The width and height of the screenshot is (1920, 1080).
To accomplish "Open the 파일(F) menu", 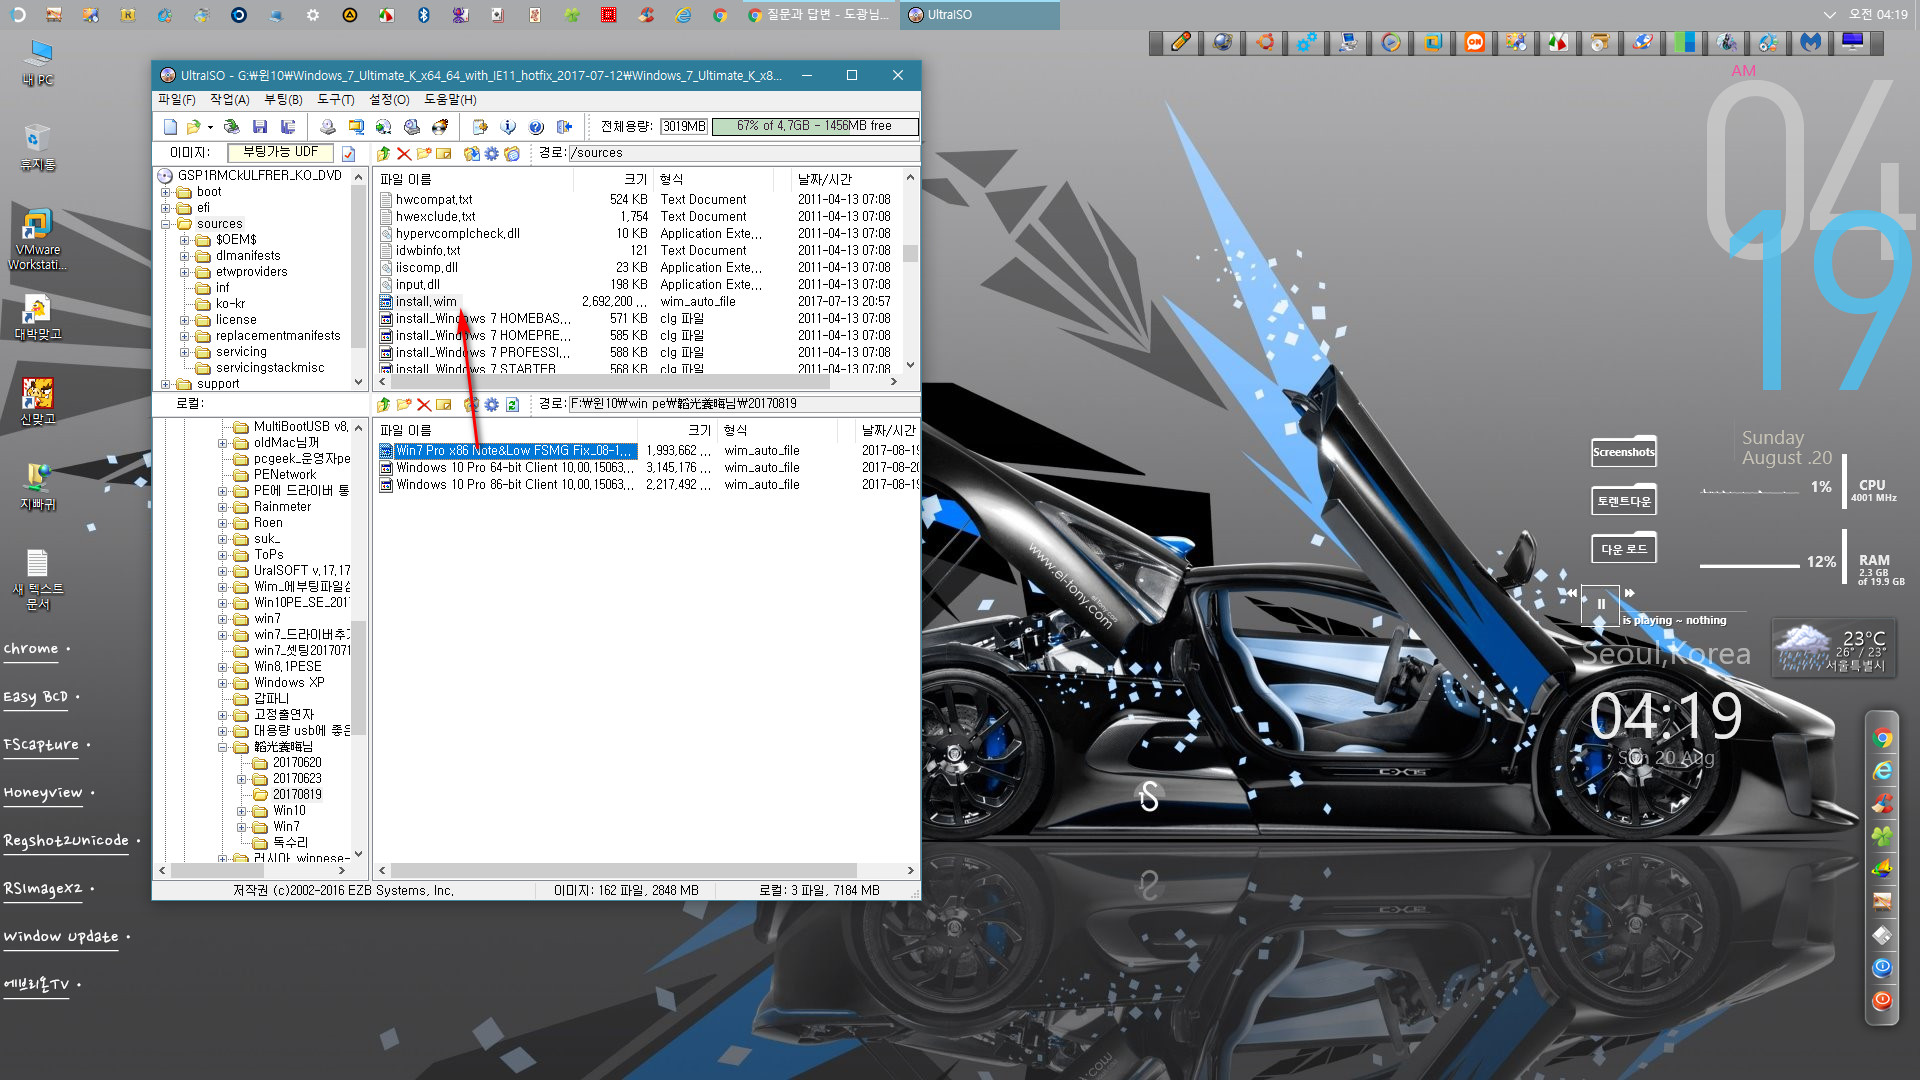I will coord(176,100).
